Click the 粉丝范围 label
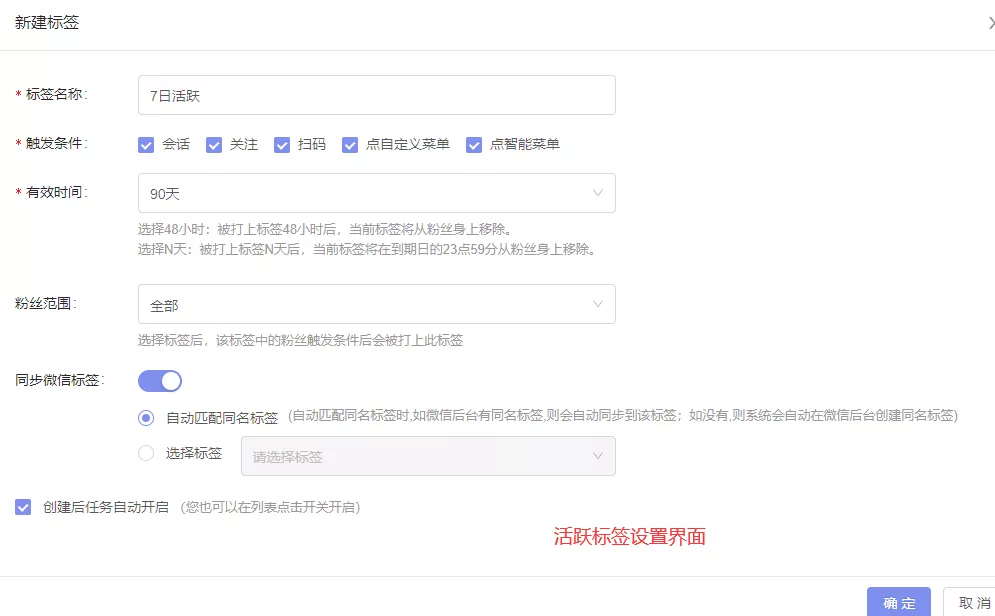This screenshot has height=616, width=995. (46, 303)
